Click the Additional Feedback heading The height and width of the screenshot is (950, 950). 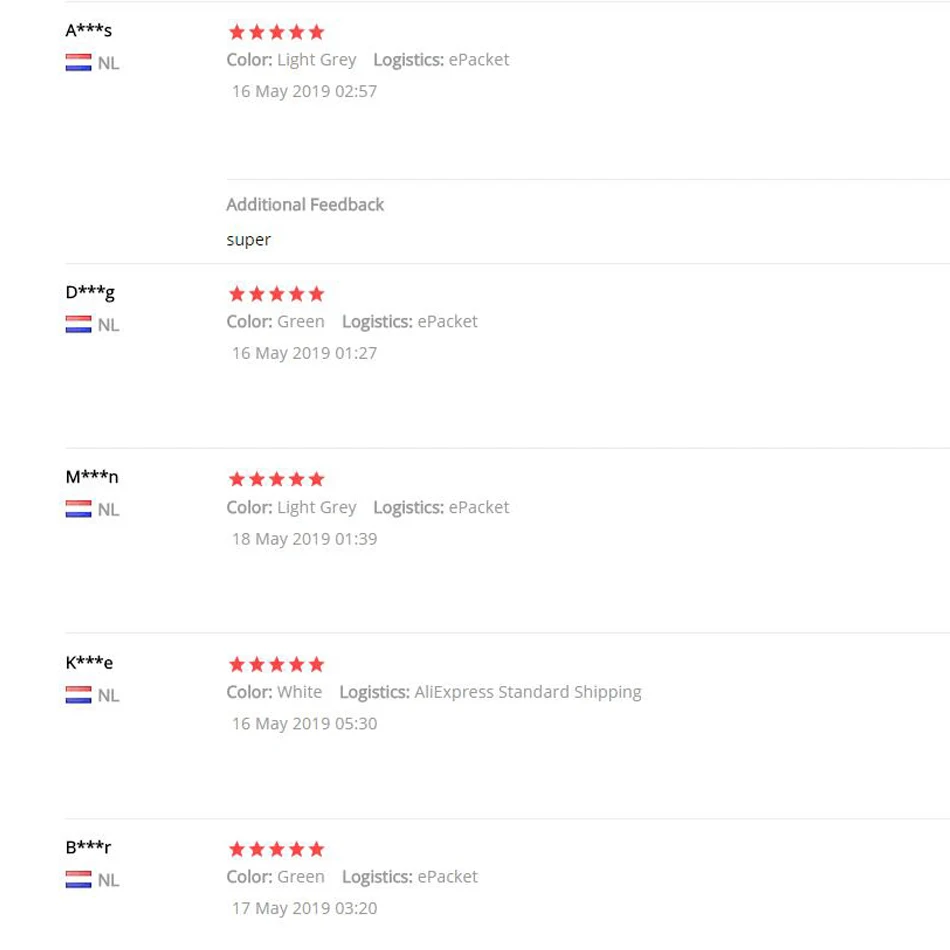click(305, 205)
